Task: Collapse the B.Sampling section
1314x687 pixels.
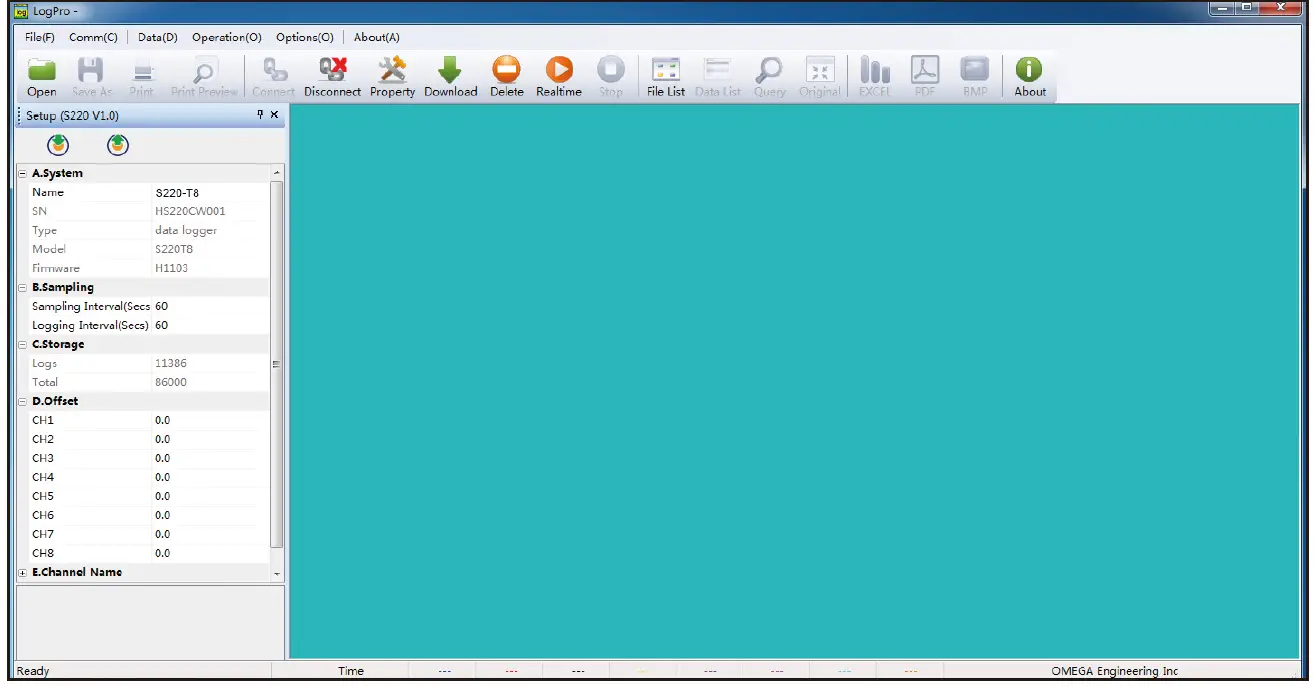Action: coord(22,288)
